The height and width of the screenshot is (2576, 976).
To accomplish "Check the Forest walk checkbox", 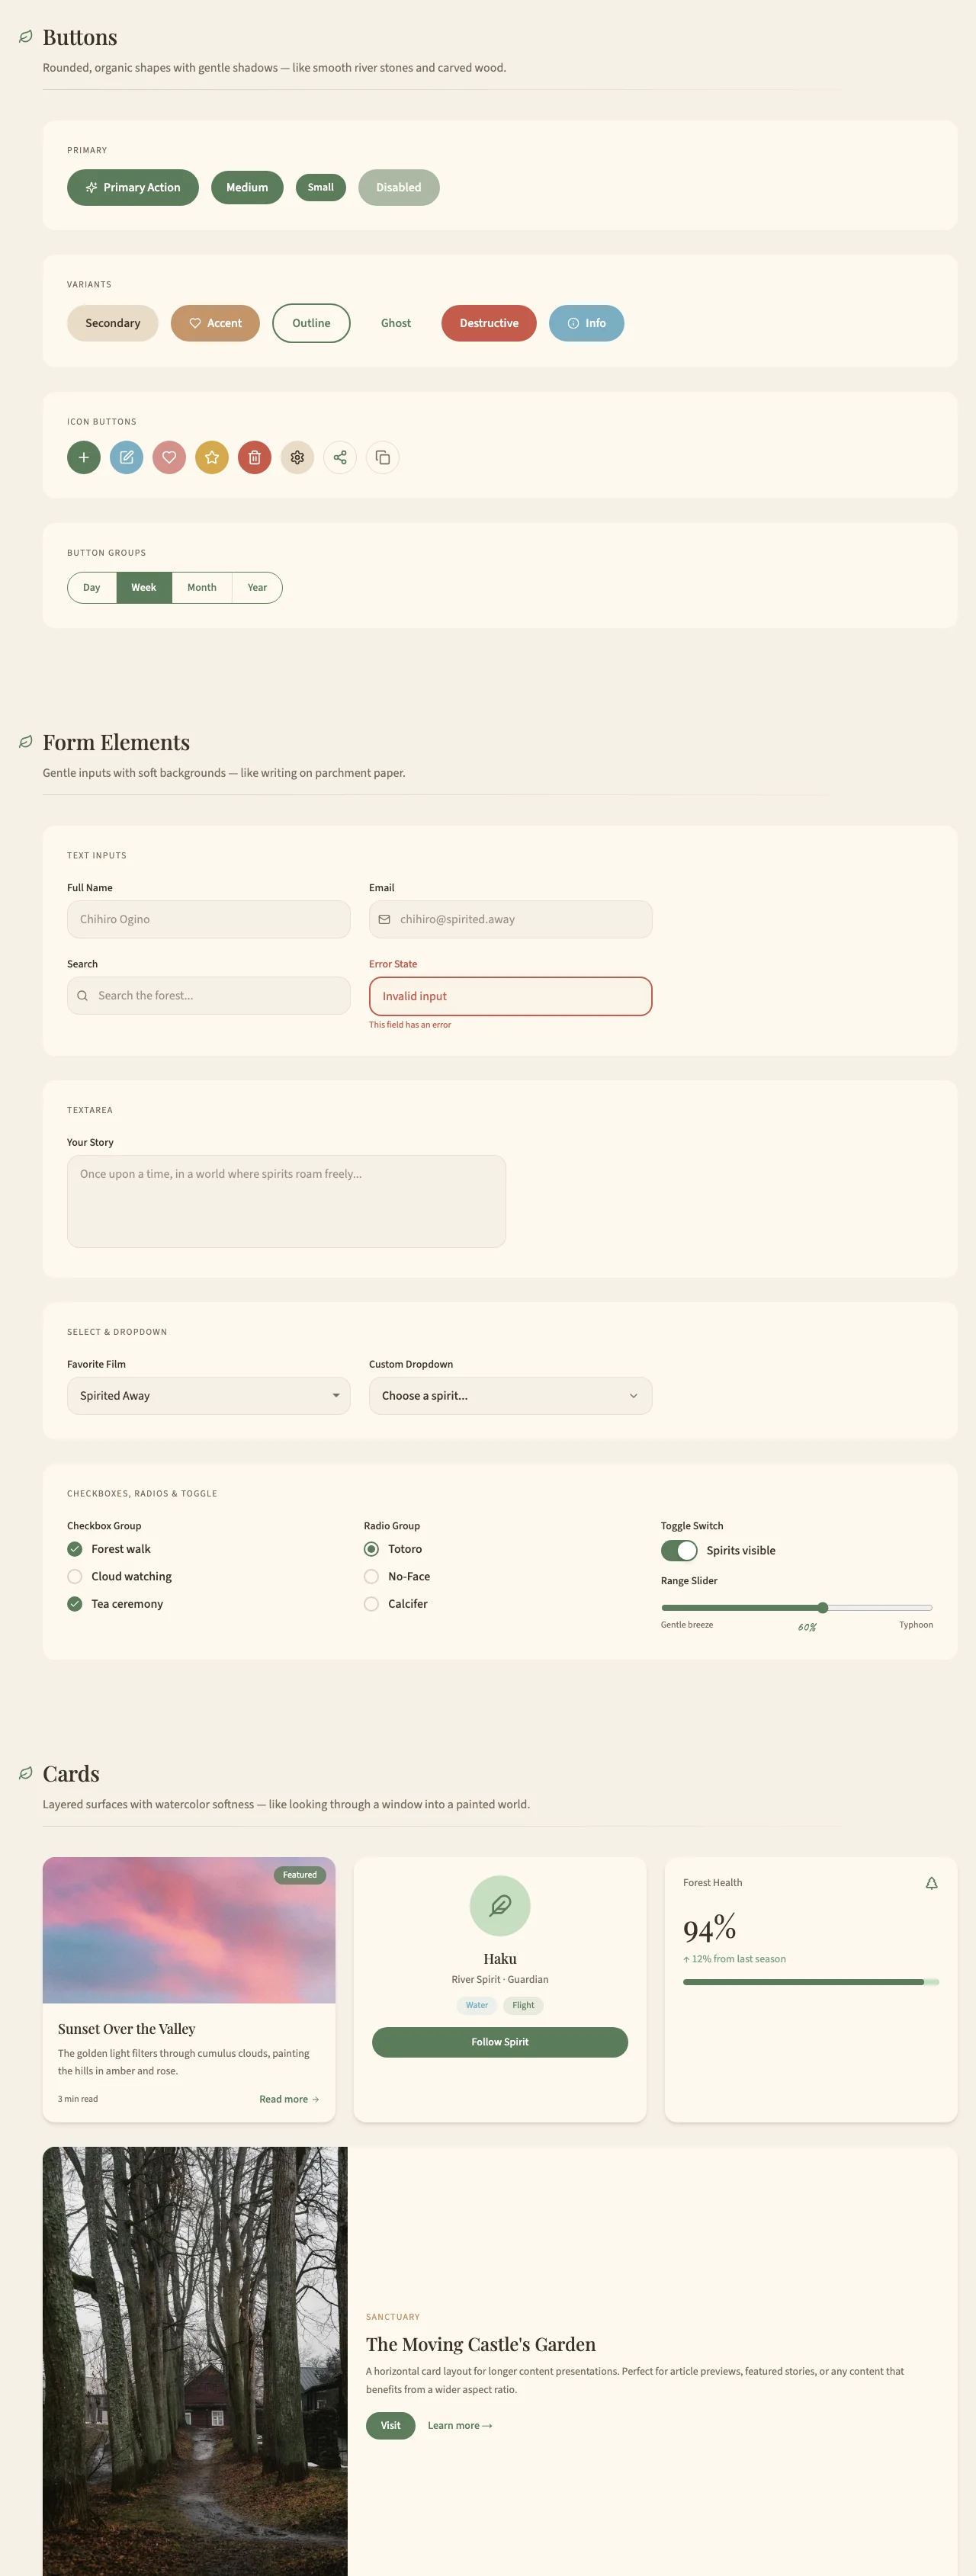I will 75,1549.
